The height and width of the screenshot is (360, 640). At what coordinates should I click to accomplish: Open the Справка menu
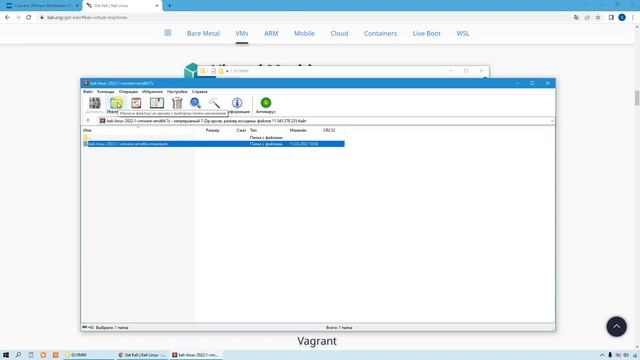pyautogui.click(x=200, y=92)
